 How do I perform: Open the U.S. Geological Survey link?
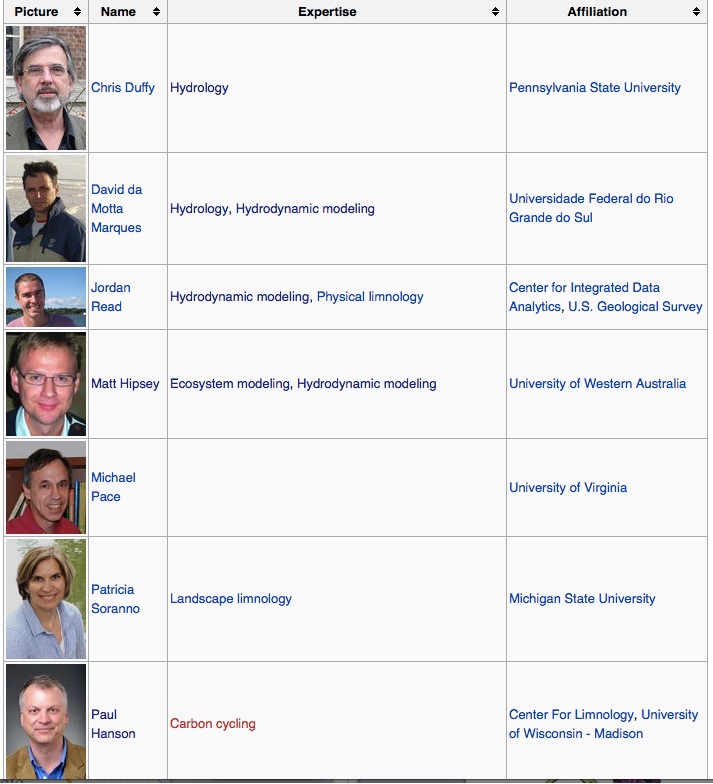tap(635, 307)
